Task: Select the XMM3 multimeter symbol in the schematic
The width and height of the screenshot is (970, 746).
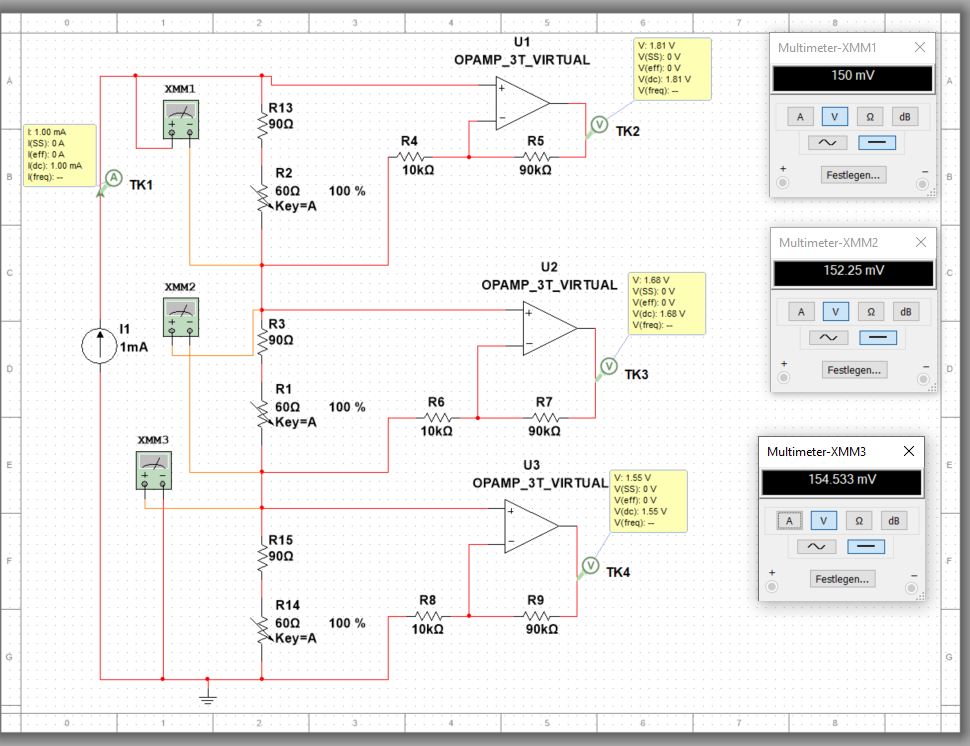Action: (154, 470)
